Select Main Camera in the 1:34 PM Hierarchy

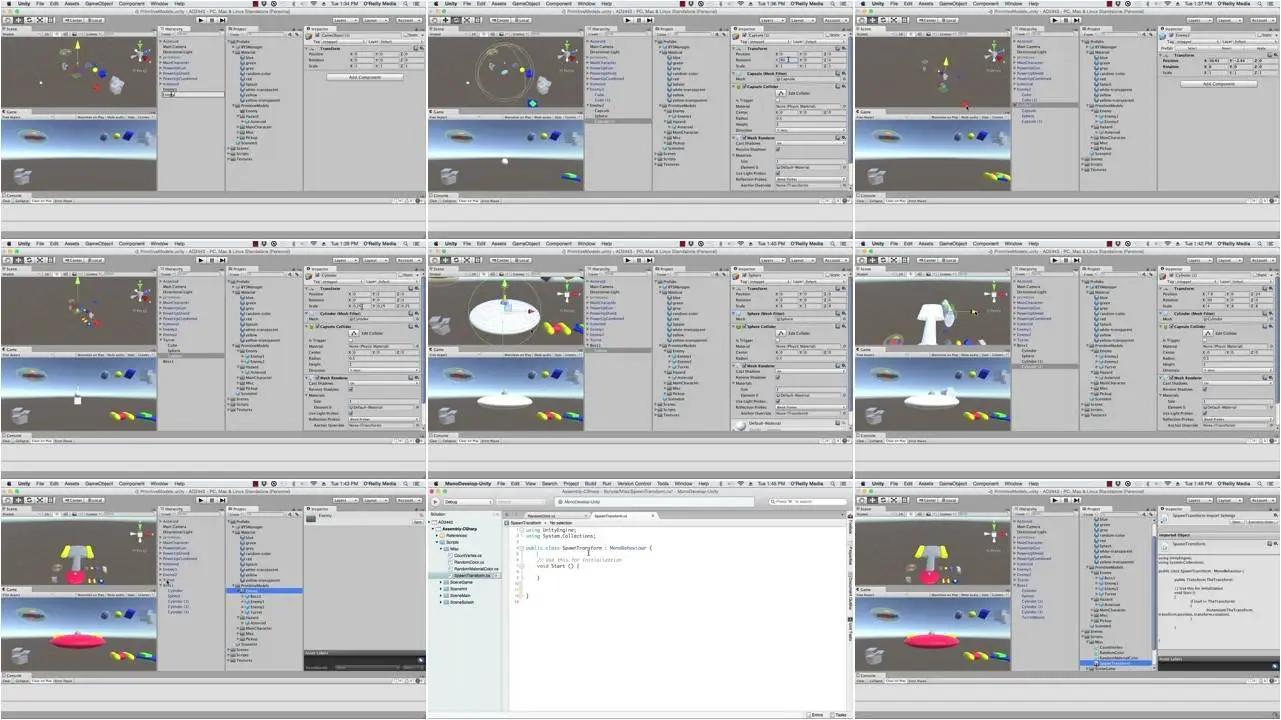pyautogui.click(x=174, y=47)
